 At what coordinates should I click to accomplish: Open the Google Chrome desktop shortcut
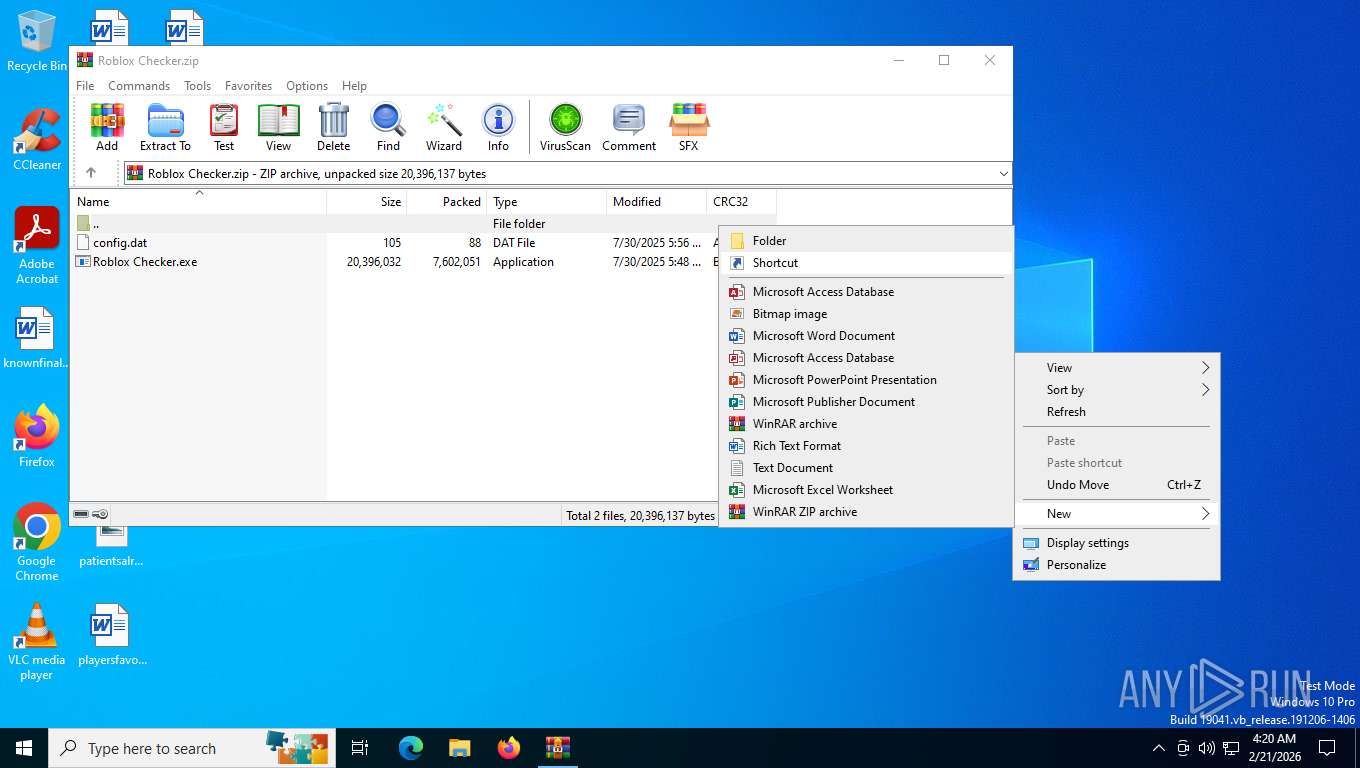point(37,542)
